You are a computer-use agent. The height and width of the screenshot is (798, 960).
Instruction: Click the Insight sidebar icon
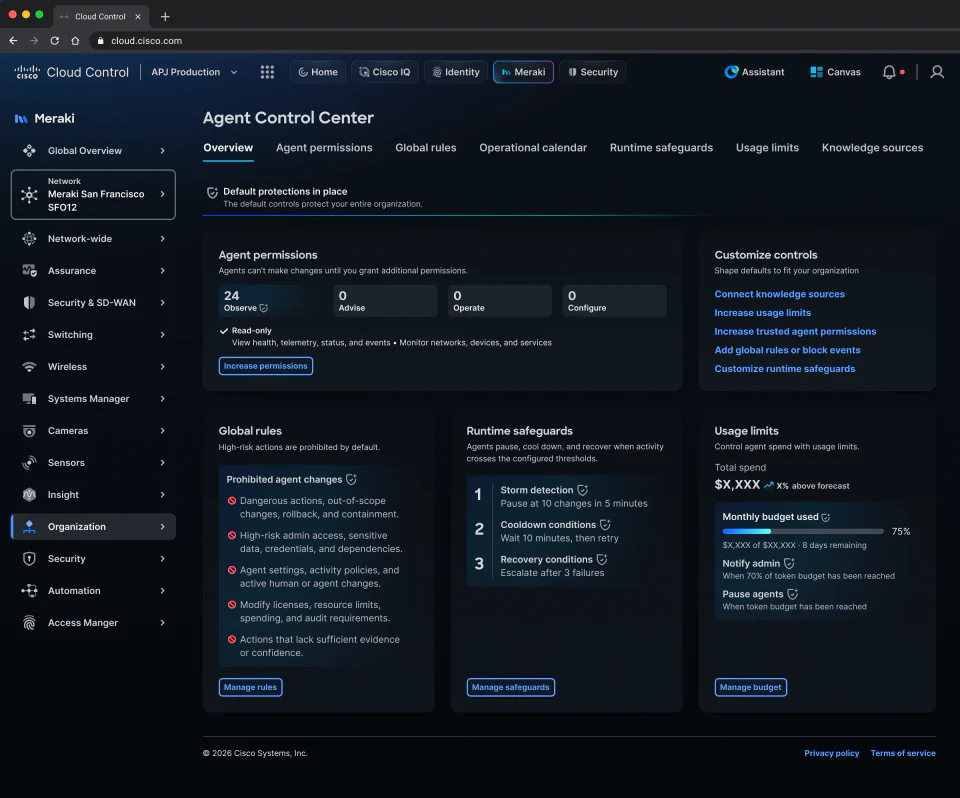(x=29, y=495)
